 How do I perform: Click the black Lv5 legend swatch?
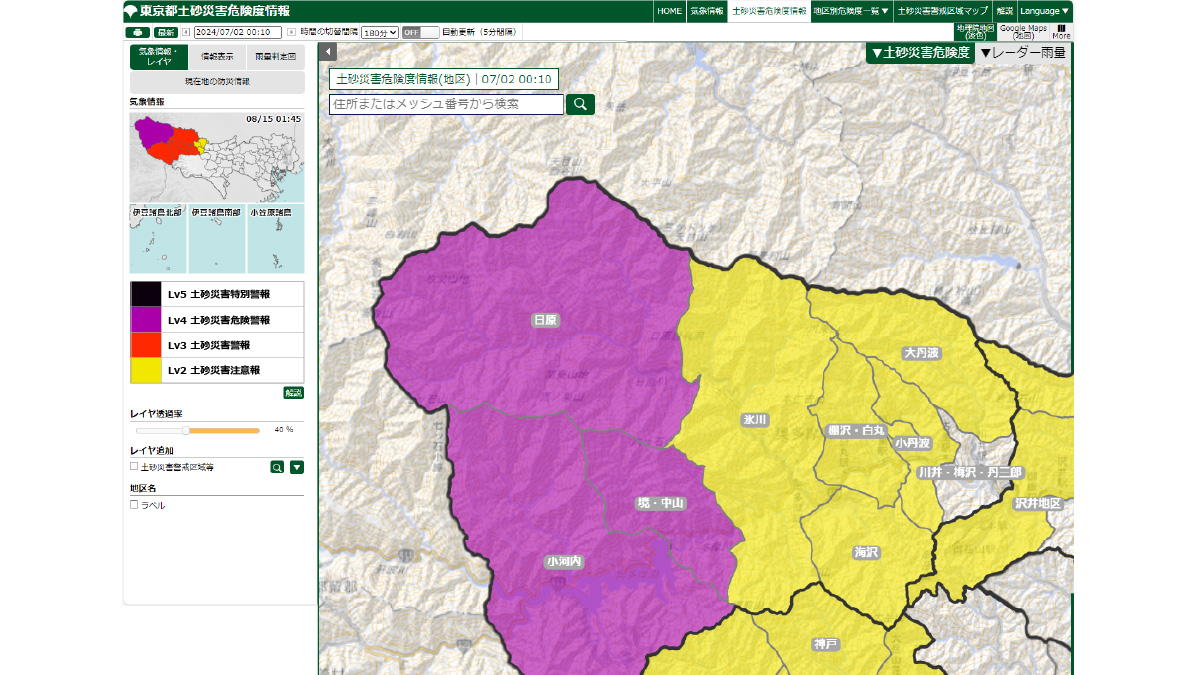pos(146,295)
